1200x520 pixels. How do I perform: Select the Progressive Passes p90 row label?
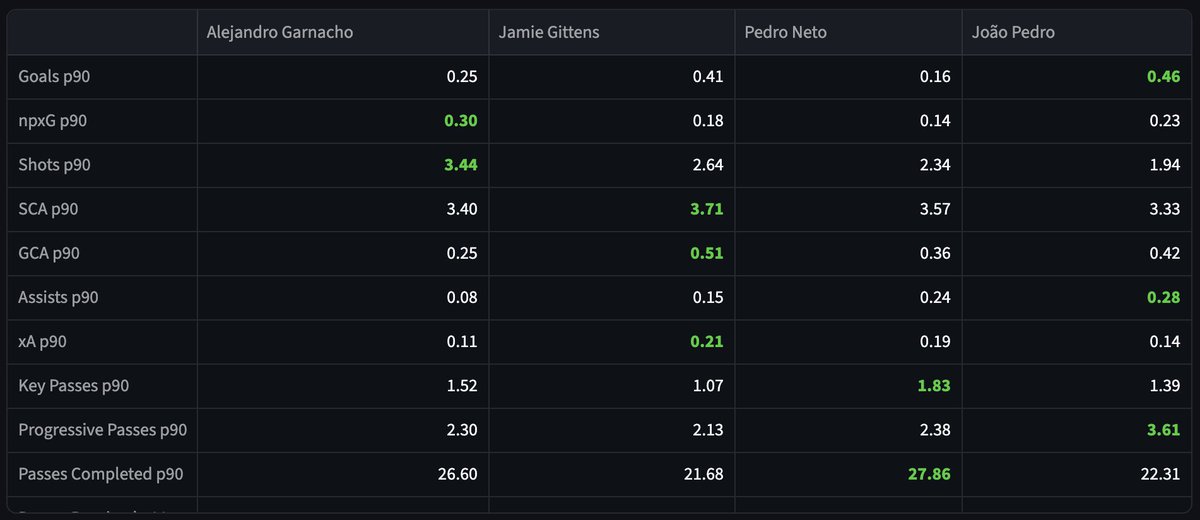coord(103,430)
